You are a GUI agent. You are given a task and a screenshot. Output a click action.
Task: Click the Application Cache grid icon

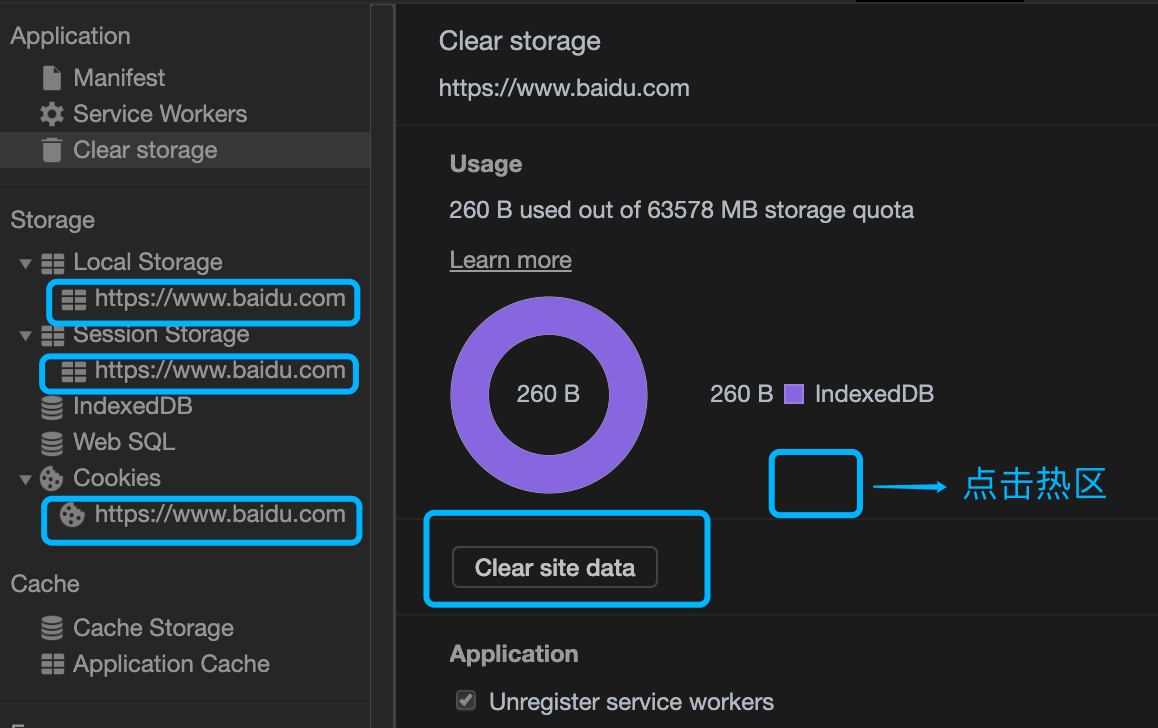point(51,664)
